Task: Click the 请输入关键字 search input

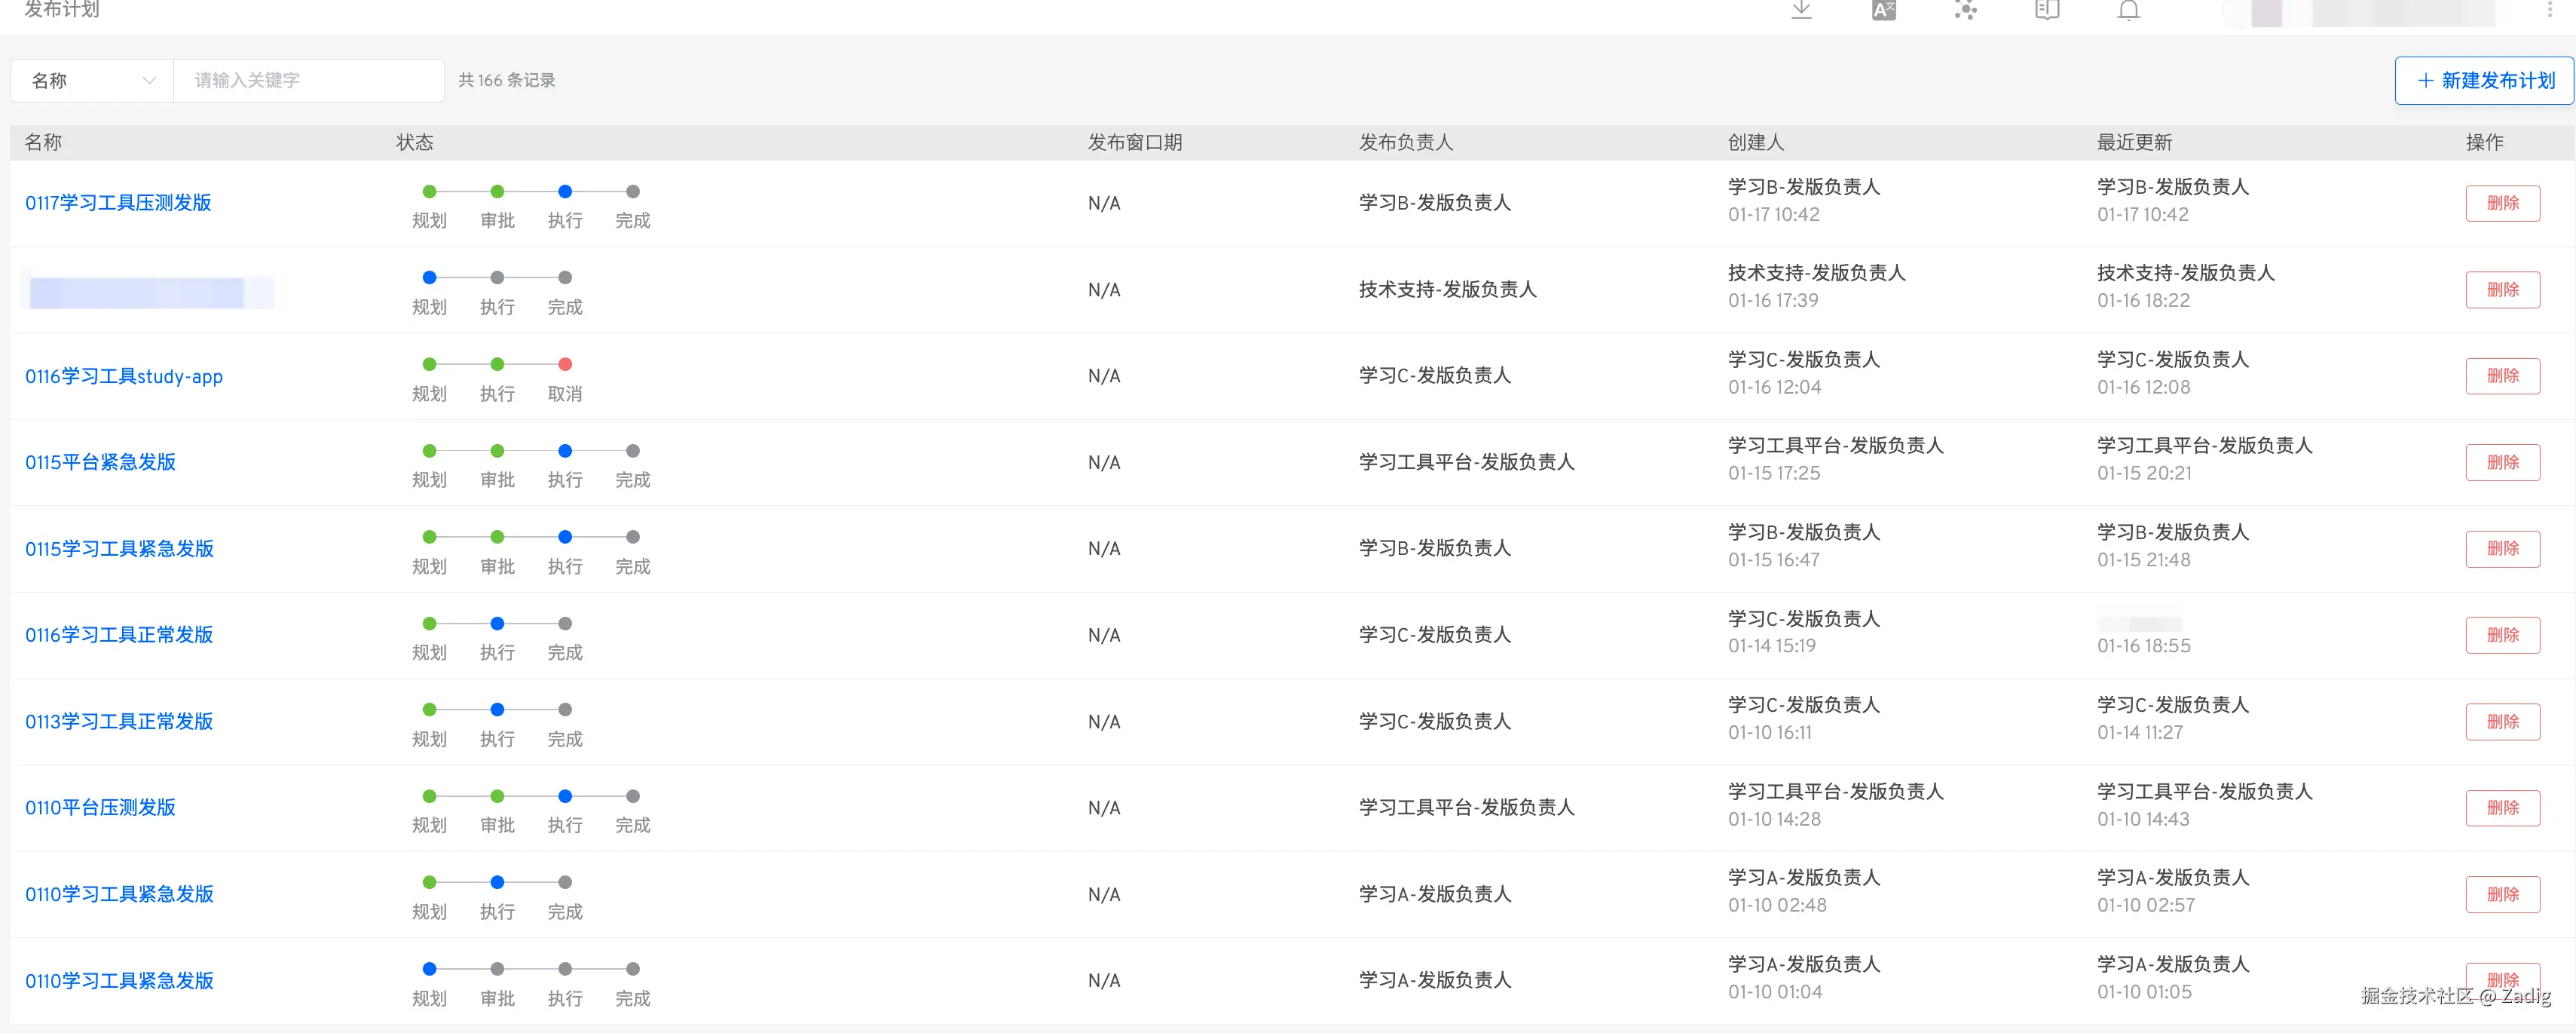Action: [308, 80]
